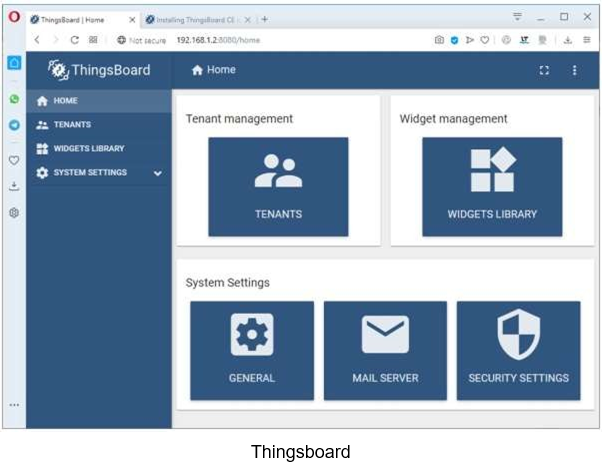
Task: Open the three-dot user menu in header
Action: 574,70
